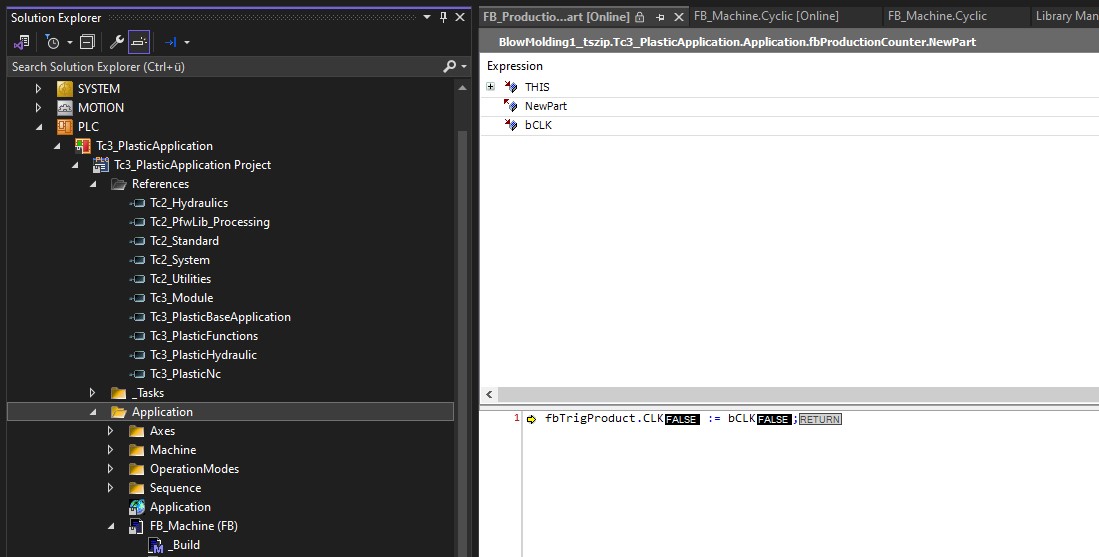Open the search options dropdown arrow
The width and height of the screenshot is (1099, 557).
[464, 67]
